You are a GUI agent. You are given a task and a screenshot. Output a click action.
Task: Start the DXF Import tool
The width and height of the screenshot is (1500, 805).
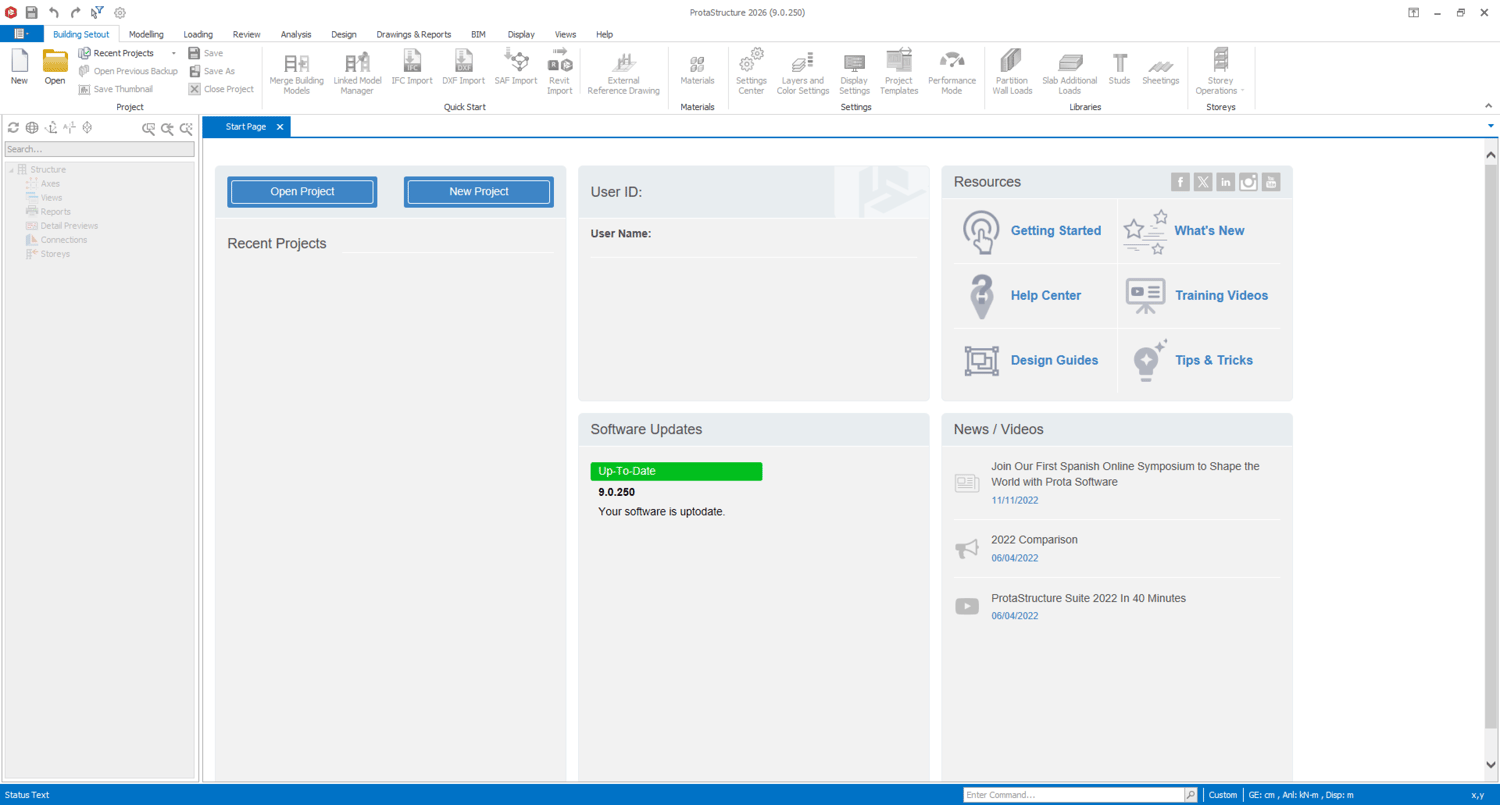coord(463,68)
